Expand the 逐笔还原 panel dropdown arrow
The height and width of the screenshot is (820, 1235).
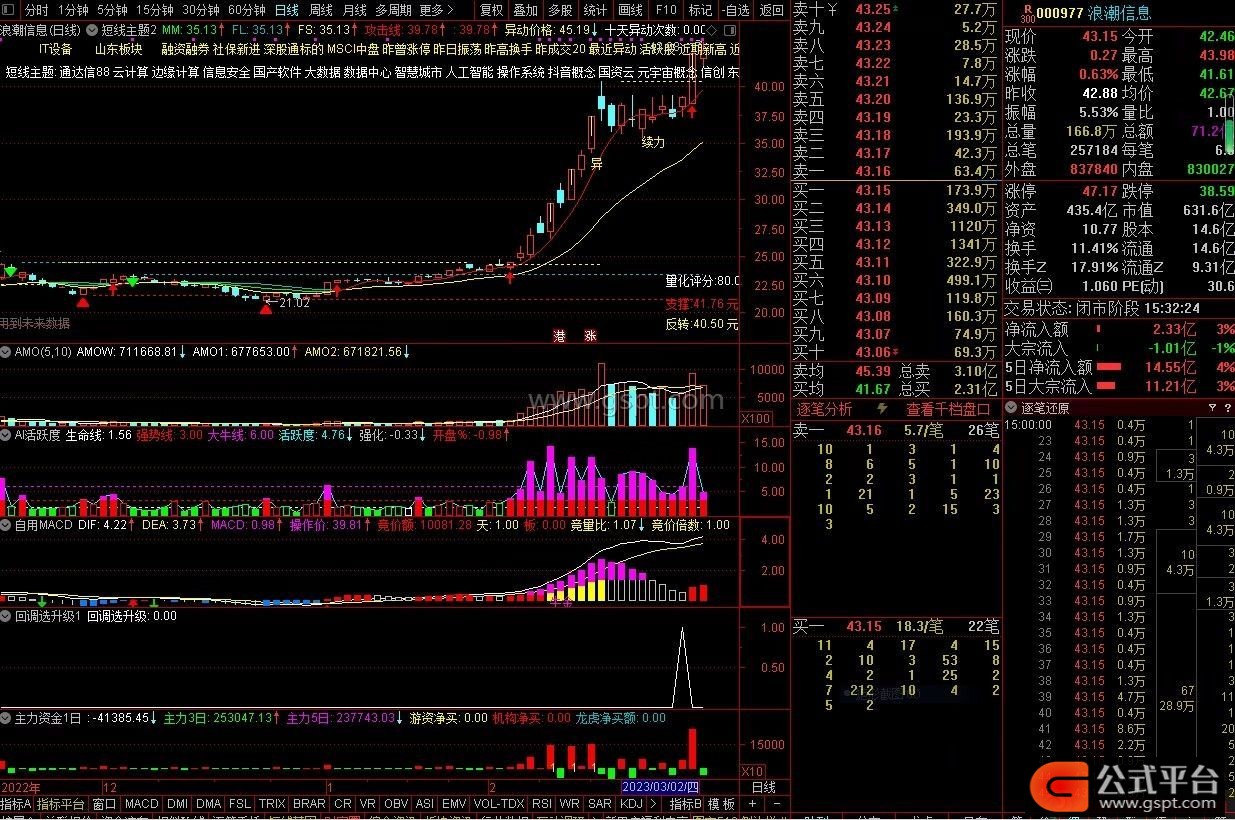click(x=1012, y=408)
